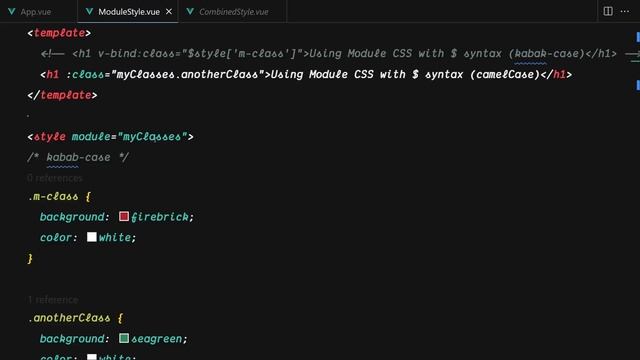Viewport: 640px width, 360px height.
Task: Click Vue icon on App.vue tab
Action: pyautogui.click(x=12, y=12)
